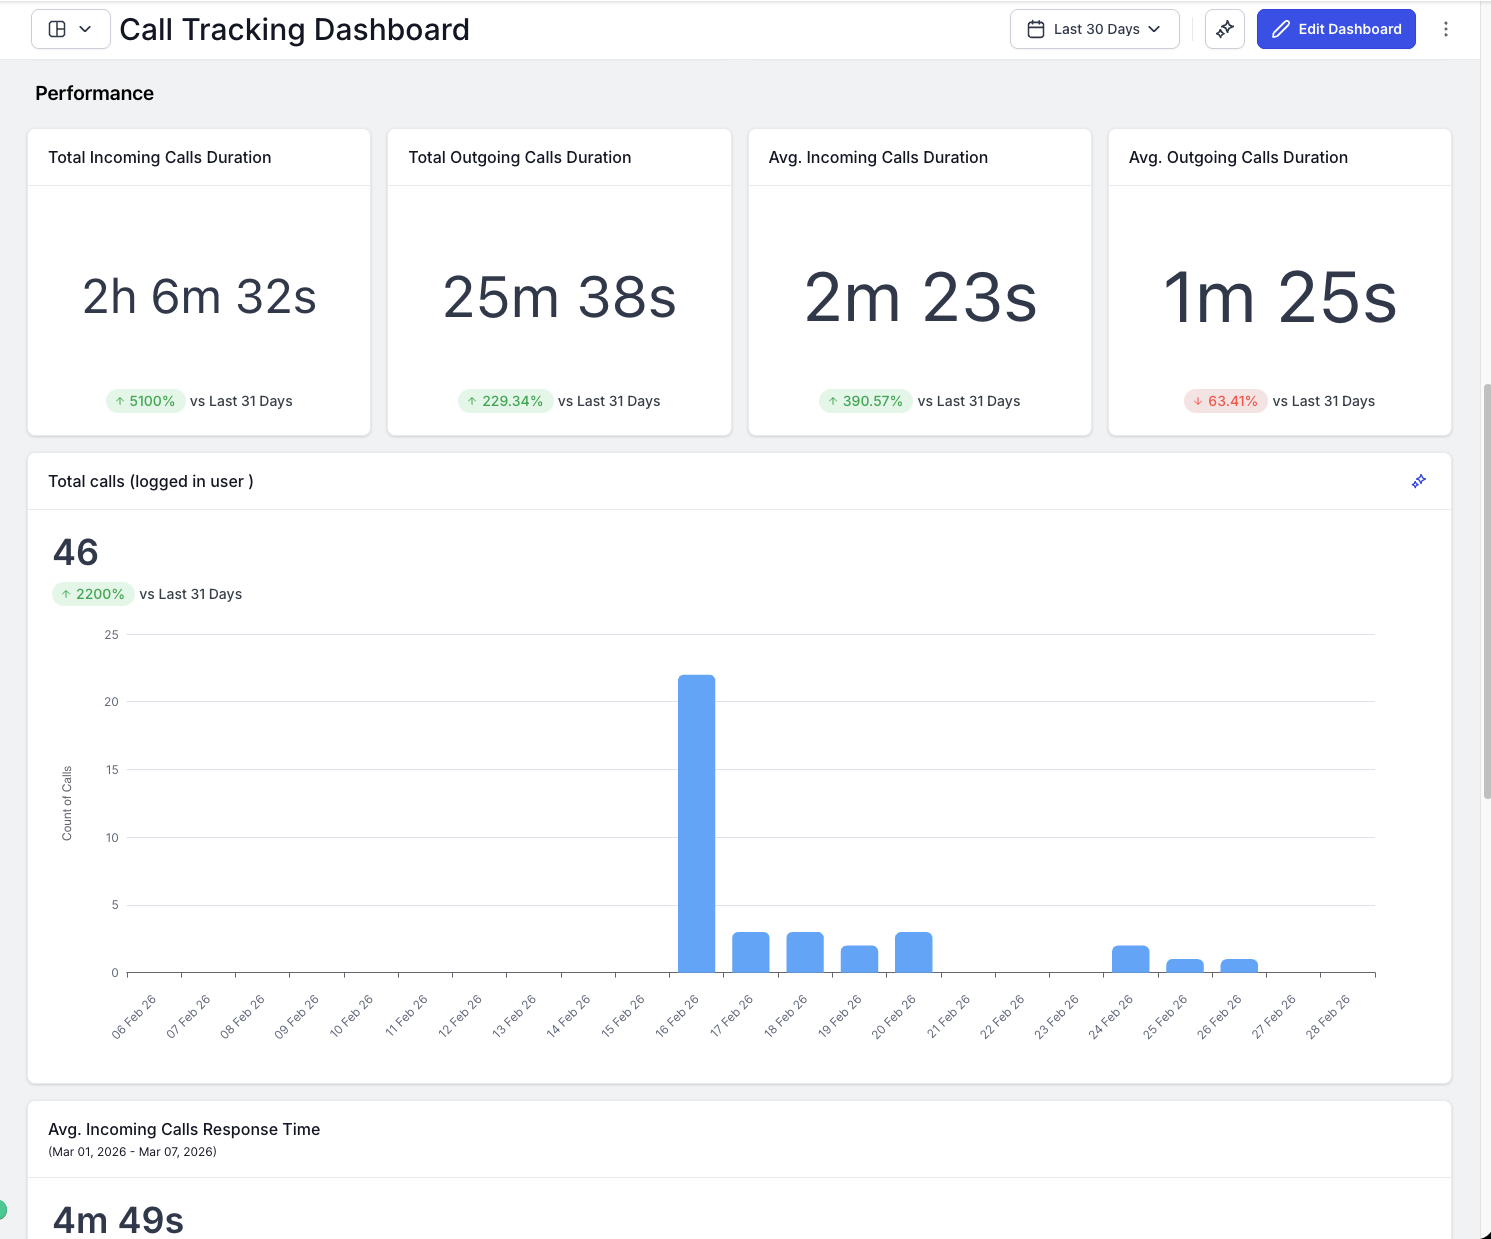The image size is (1491, 1239).
Task: Click the AI sparkles icon in the top bar
Action: coord(1224,29)
